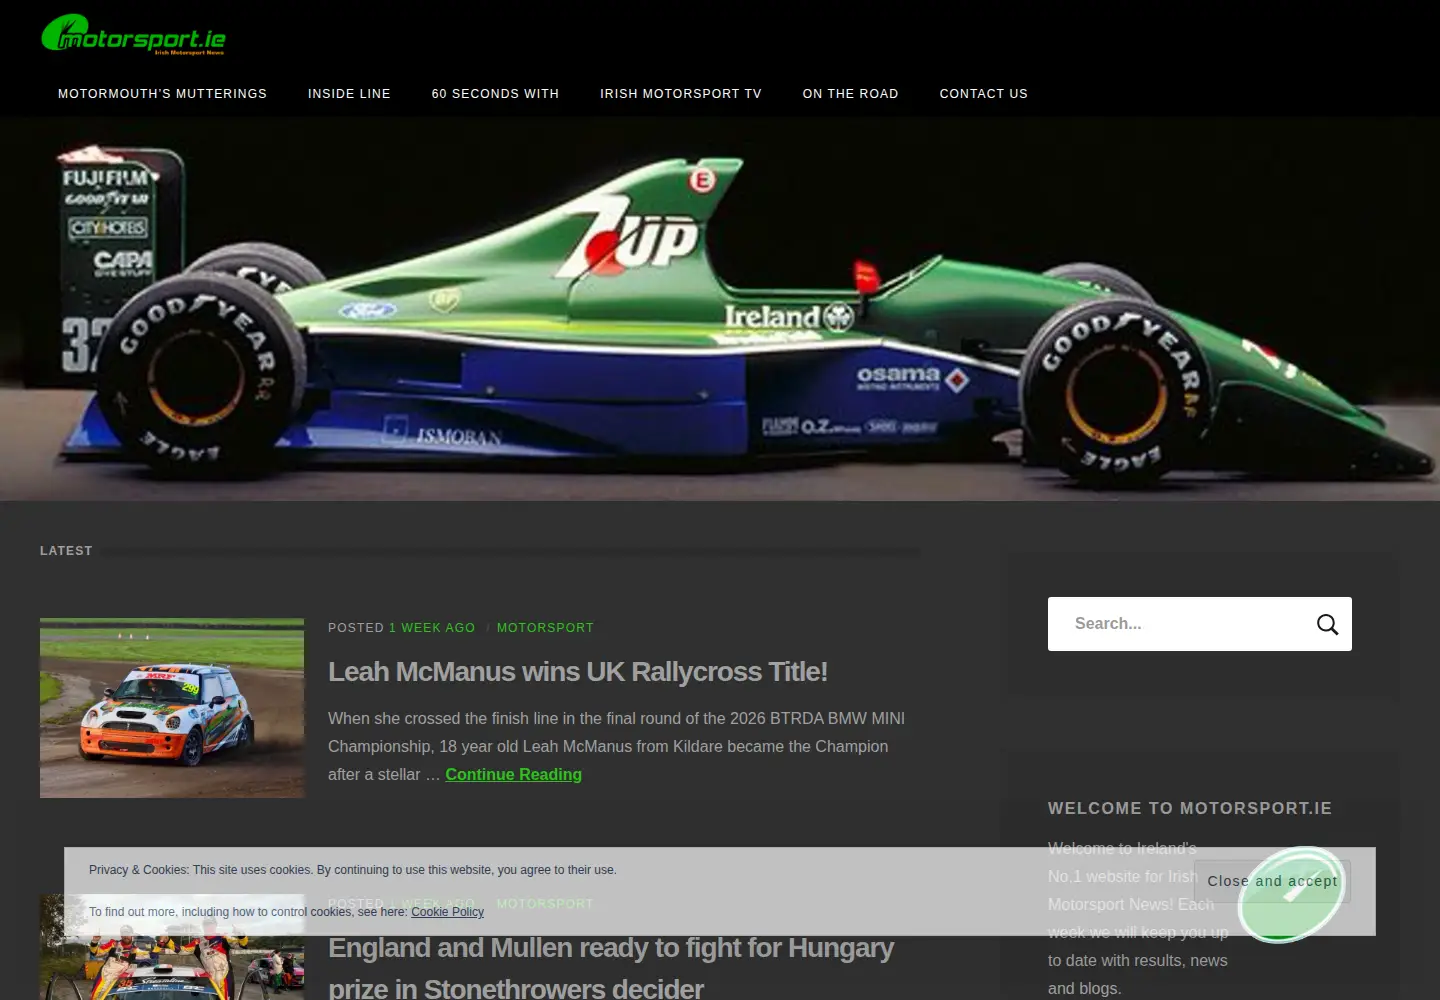Select the 'Welcome to Motorsport.ie' heading

1190,808
